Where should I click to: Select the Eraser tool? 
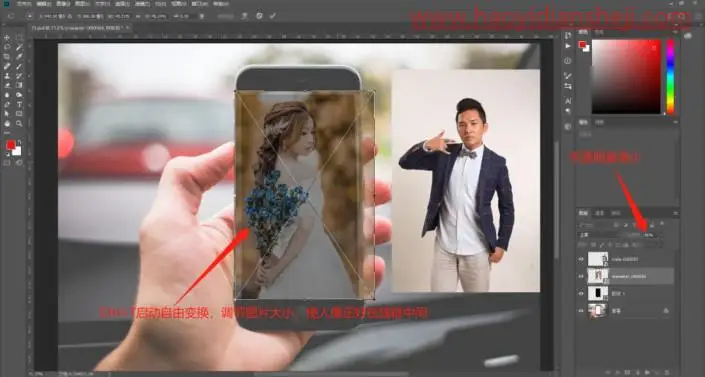coord(7,85)
